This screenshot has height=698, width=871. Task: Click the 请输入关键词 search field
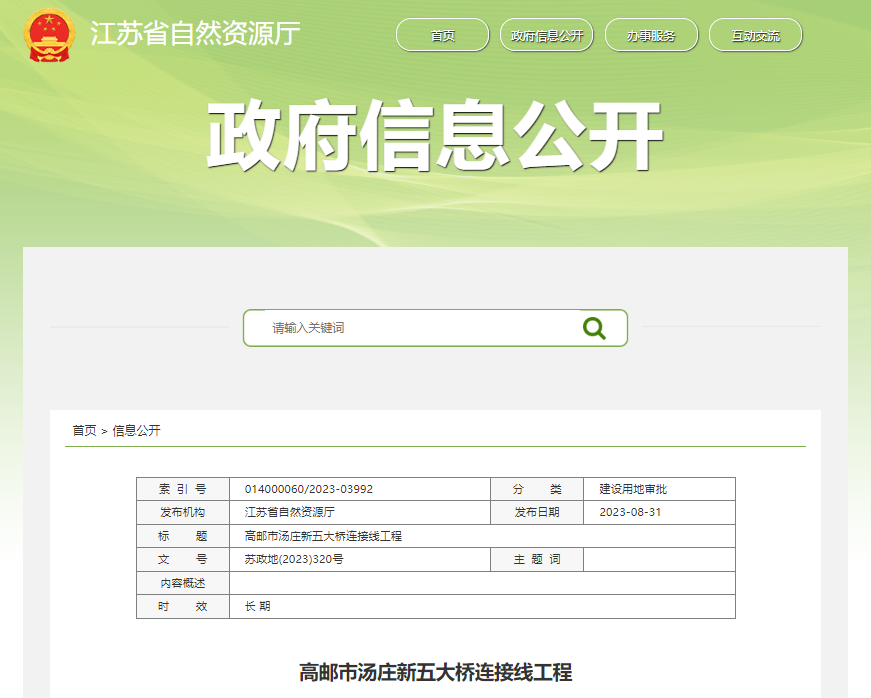point(410,328)
